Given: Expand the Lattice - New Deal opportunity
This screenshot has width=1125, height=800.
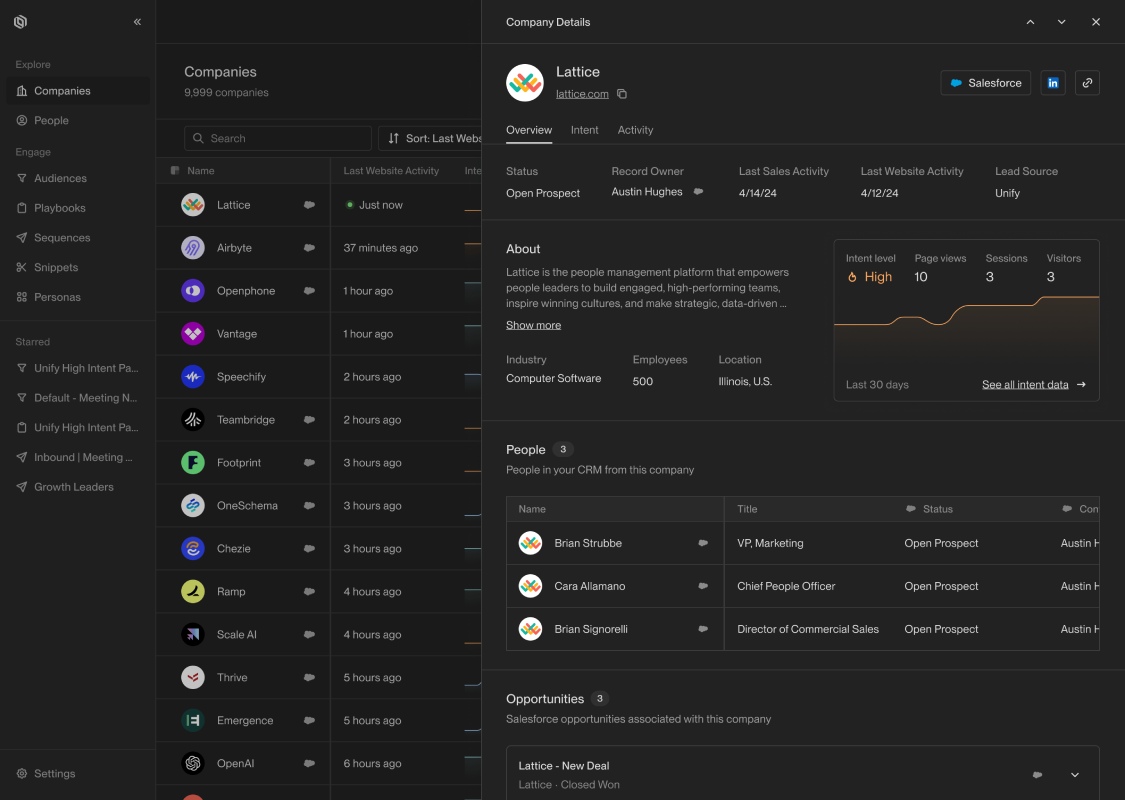Looking at the screenshot, I should point(1075,775).
